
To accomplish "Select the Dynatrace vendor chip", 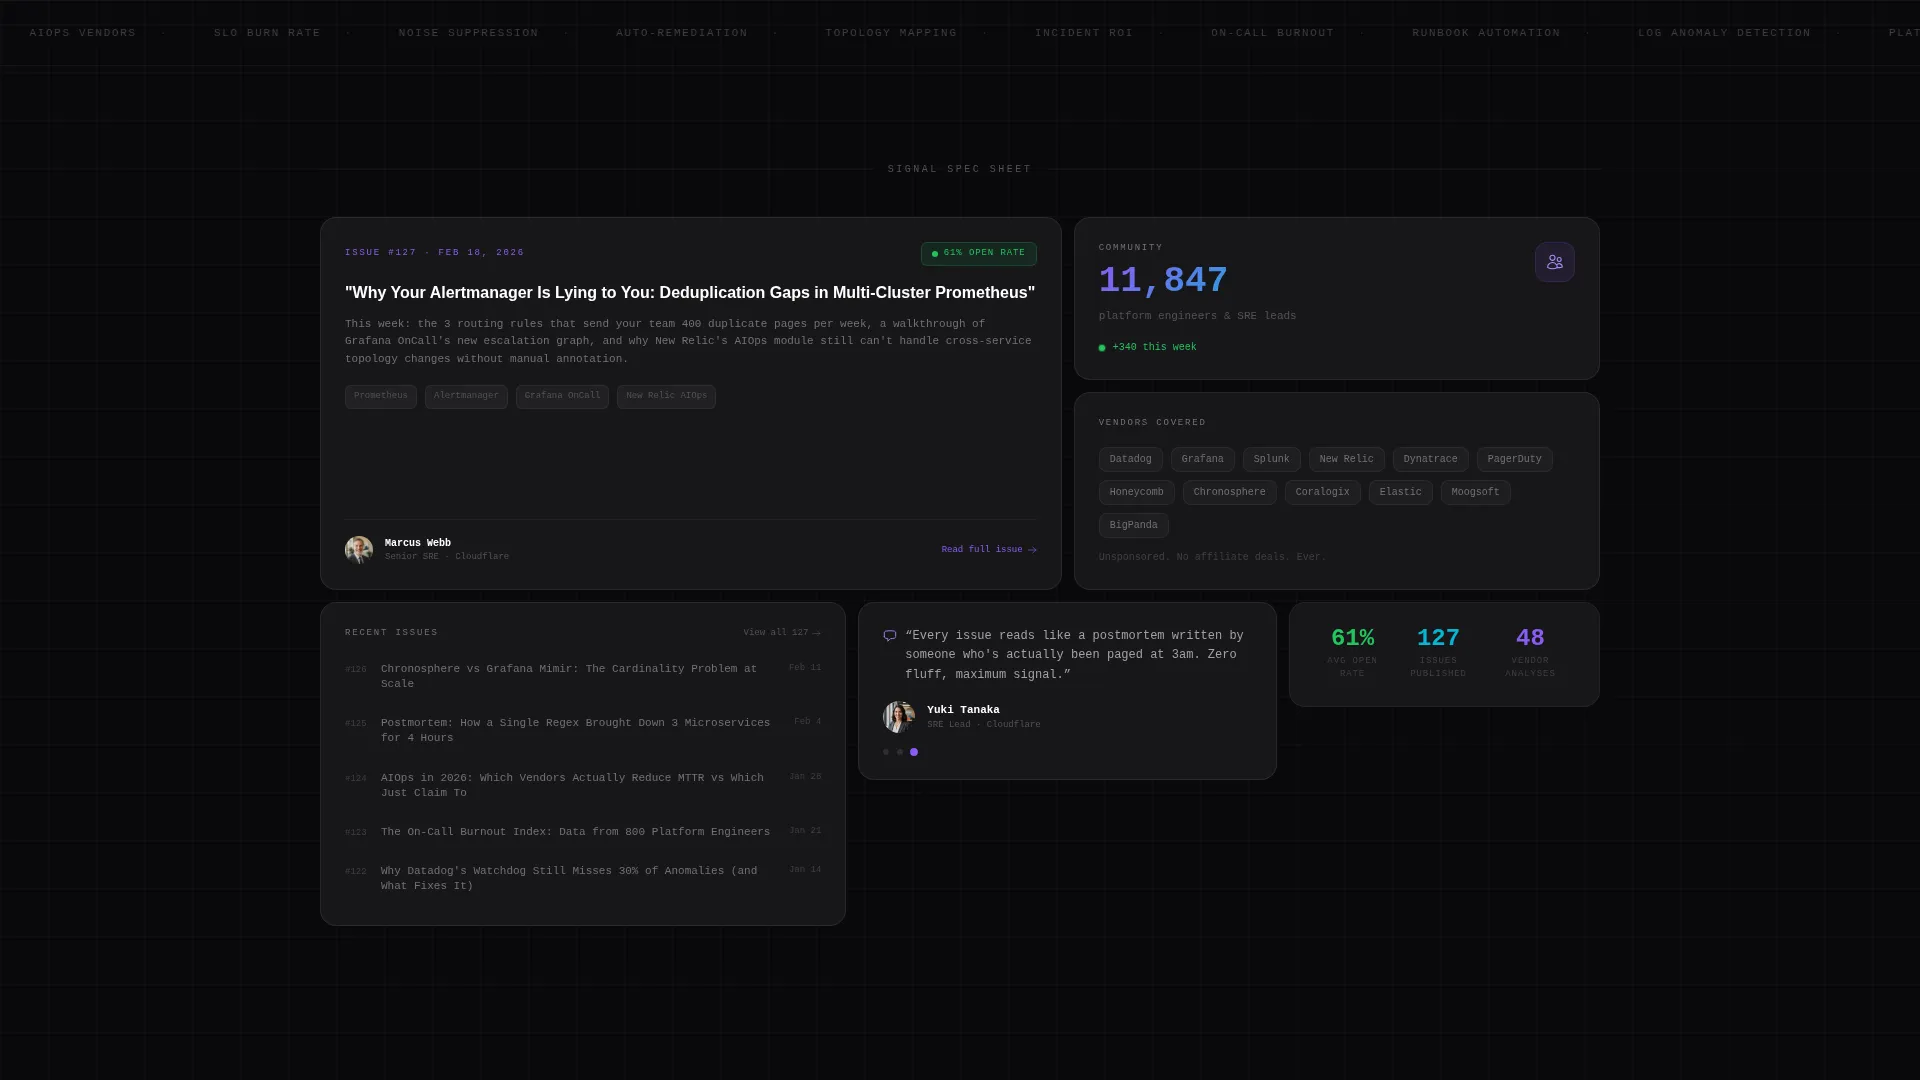I will point(1431,460).
